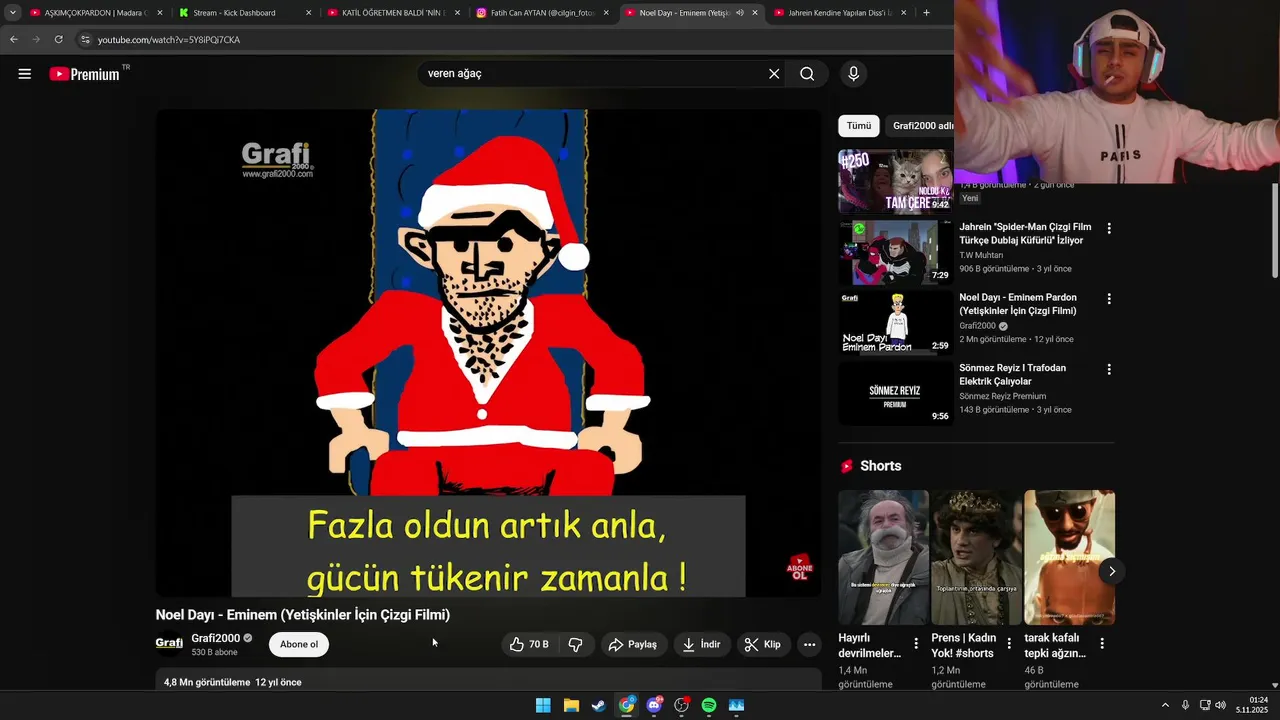1280x720 pixels.
Task: Open OBS Studio from the taskbar
Action: coord(681,705)
